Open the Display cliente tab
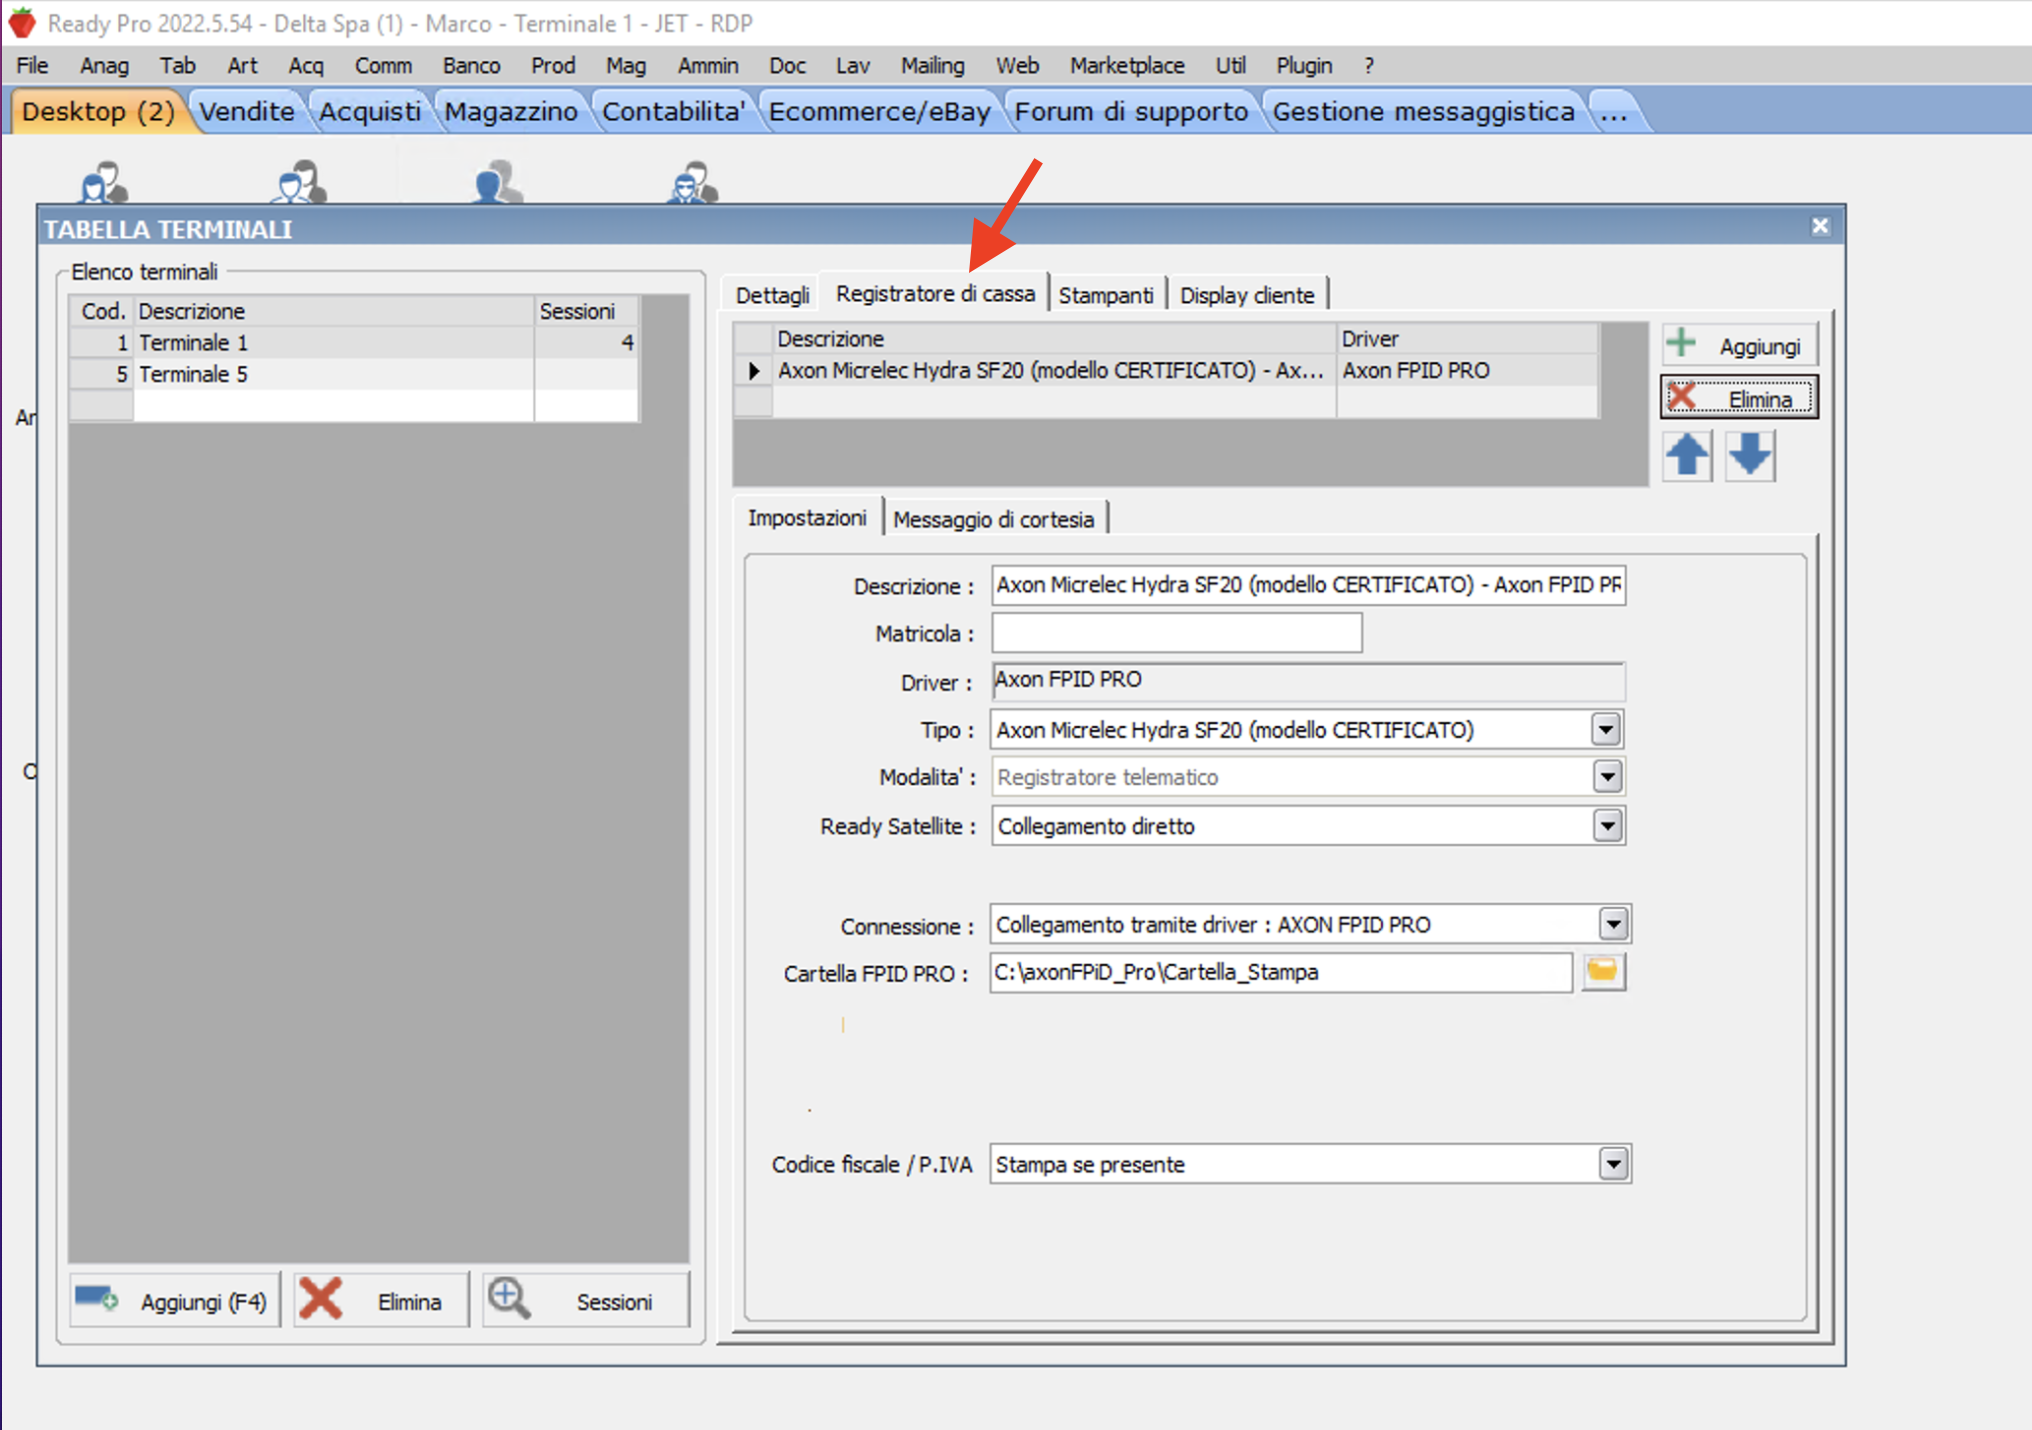2032x1430 pixels. tap(1246, 295)
